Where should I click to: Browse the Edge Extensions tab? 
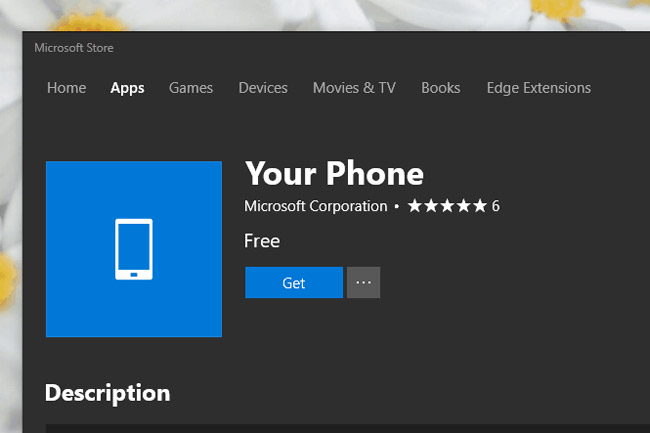tap(538, 88)
